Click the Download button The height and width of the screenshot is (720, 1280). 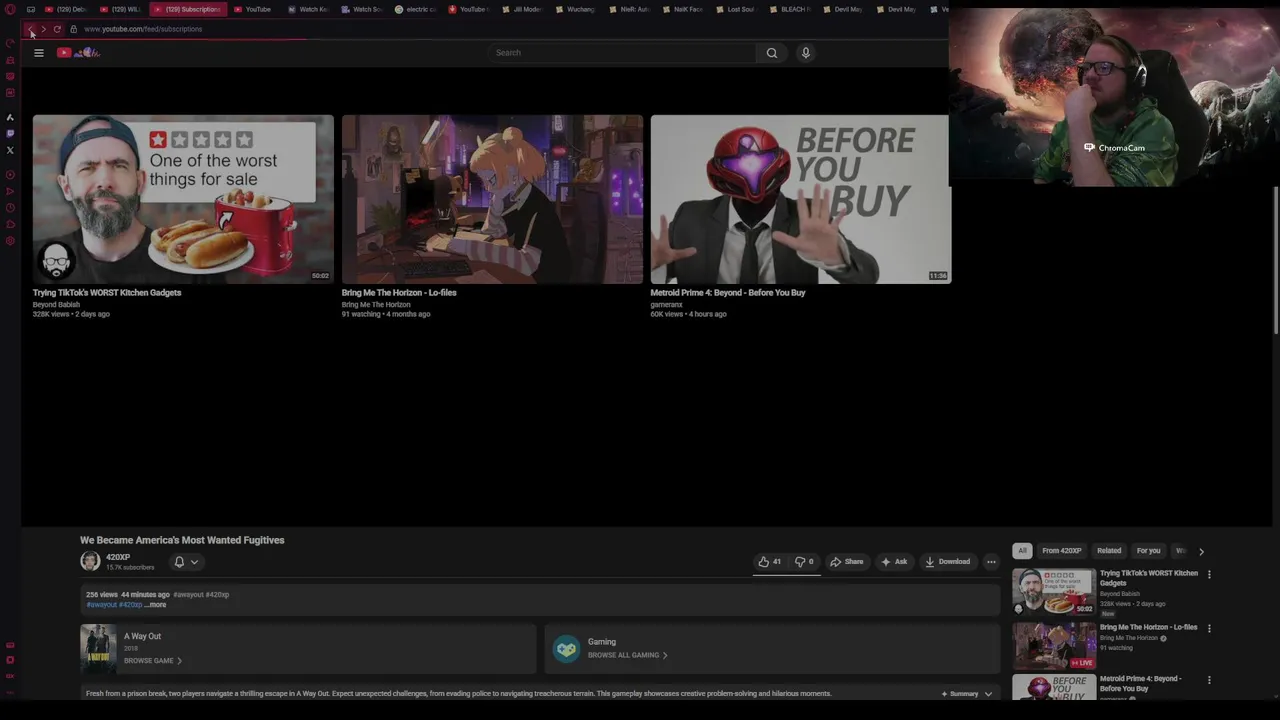click(947, 562)
